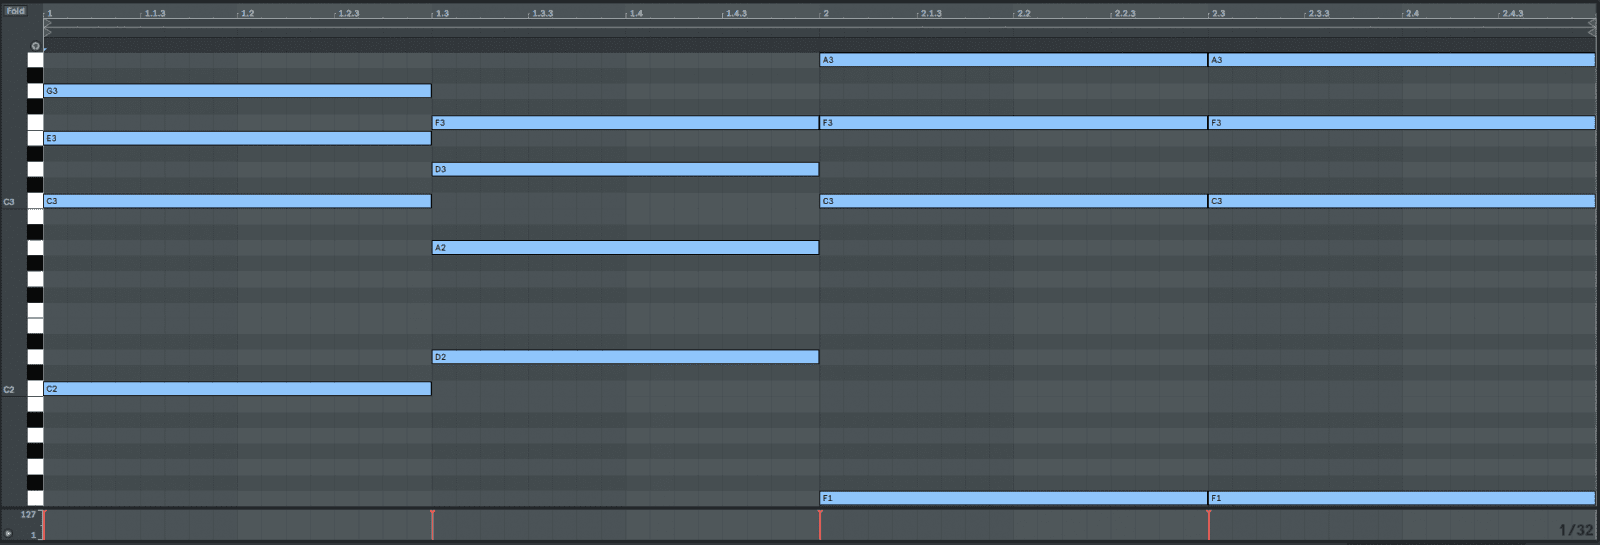The width and height of the screenshot is (1600, 545).
Task: Select the D3 note starting at 1.3
Action: tap(625, 169)
